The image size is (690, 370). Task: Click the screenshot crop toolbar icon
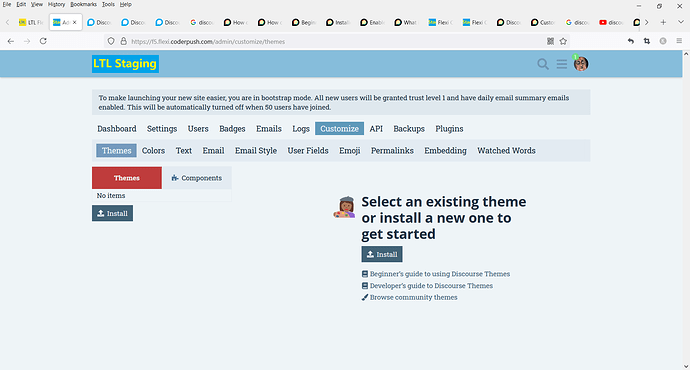(646, 41)
